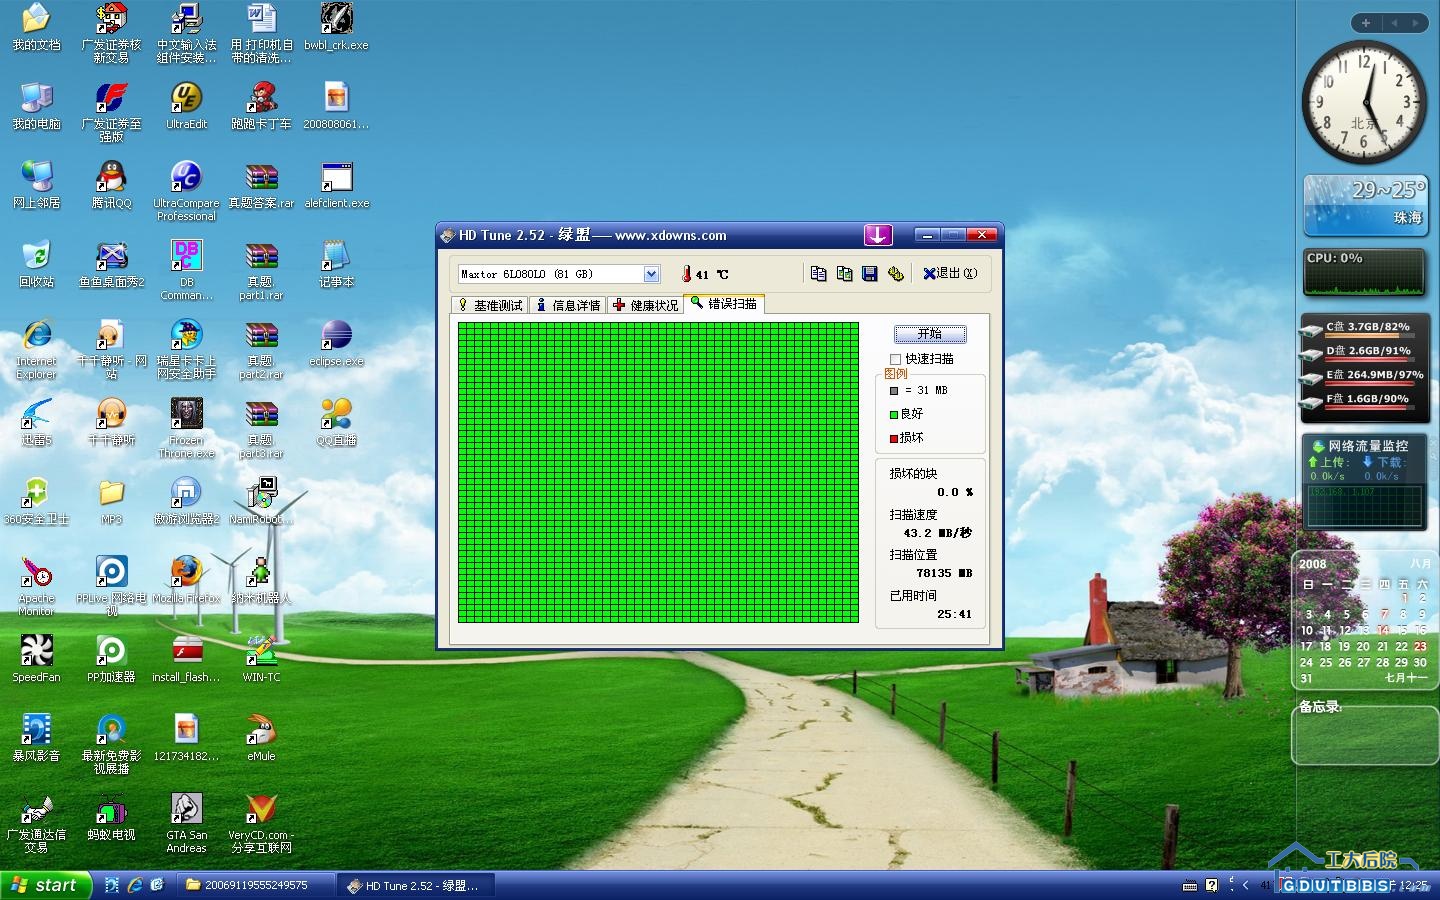The width and height of the screenshot is (1440, 900).
Task: Click the gray block size legend swatch
Action: [893, 391]
